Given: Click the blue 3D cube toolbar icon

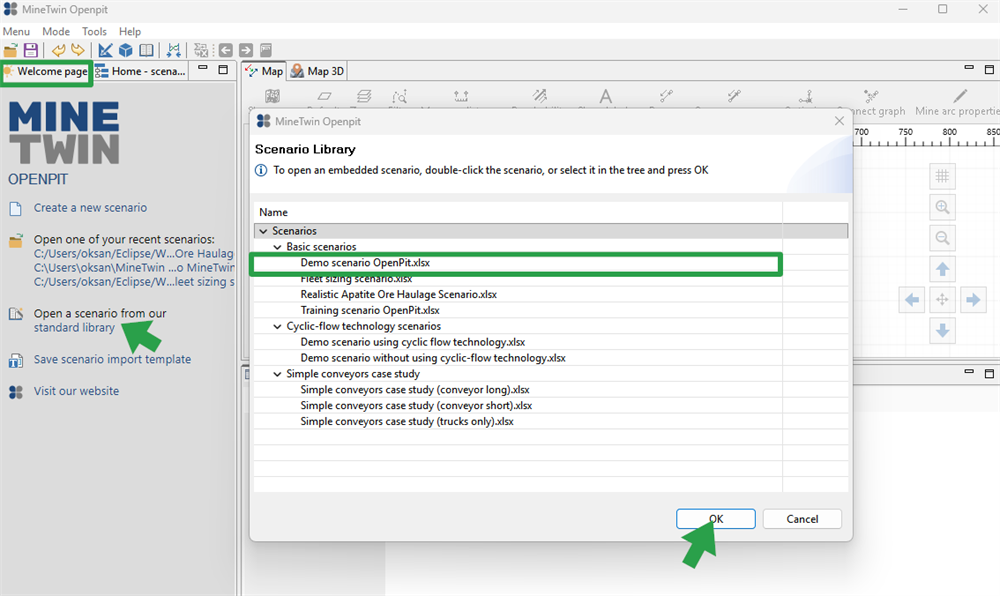Looking at the screenshot, I should click(126, 50).
